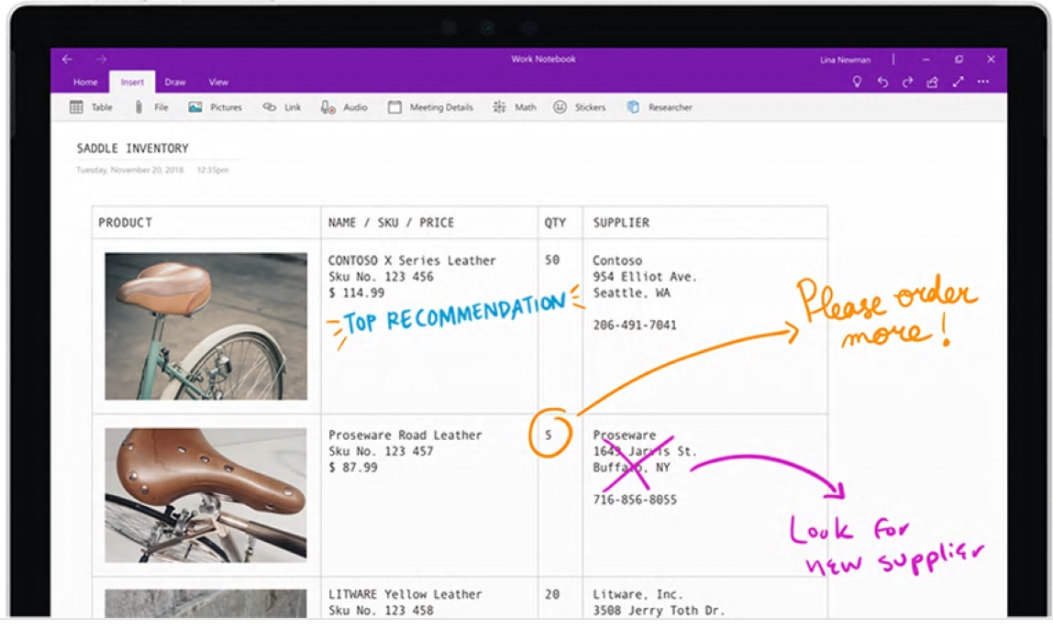The width and height of the screenshot is (1053, 630).
Task: Attach a file using the File button
Action: point(152,107)
